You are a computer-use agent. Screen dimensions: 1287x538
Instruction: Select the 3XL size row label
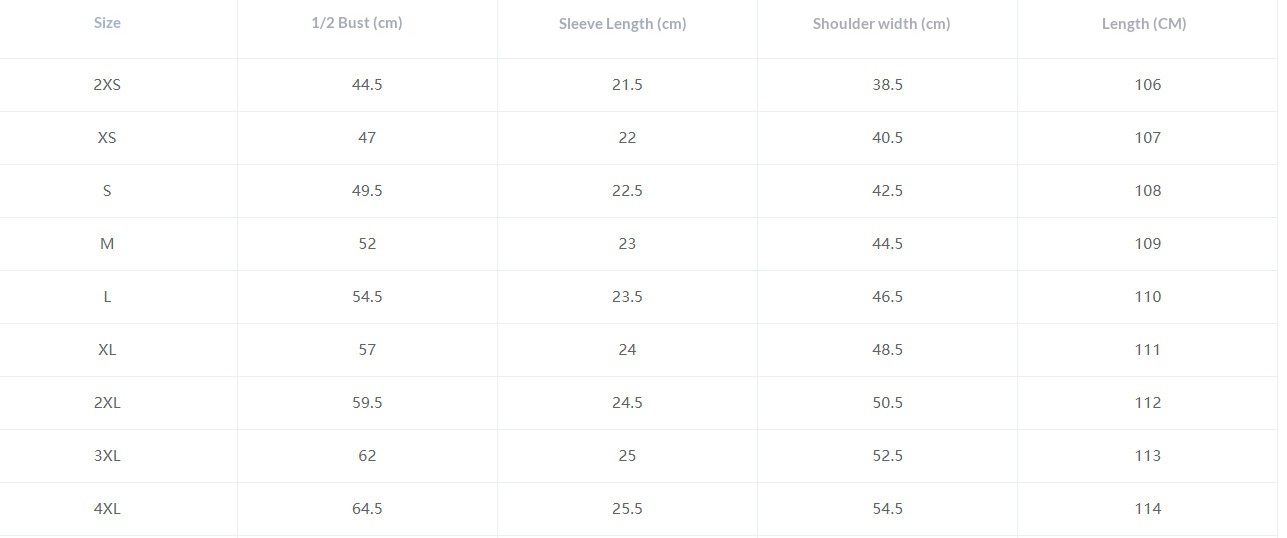click(107, 456)
